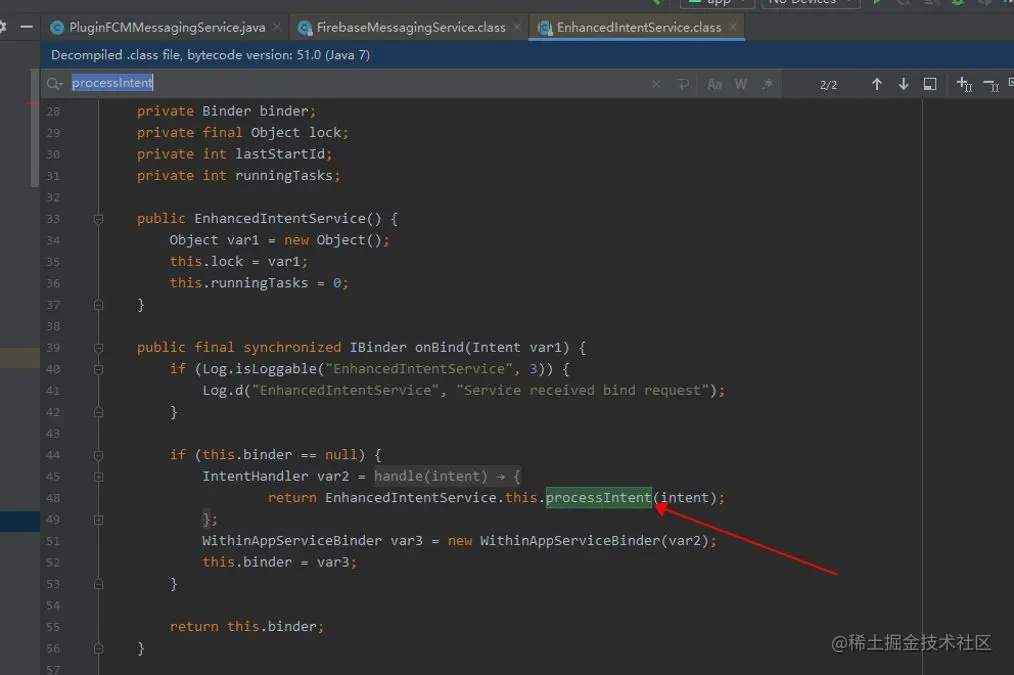Select the EnhancedIntentService.class tab
The width and height of the screenshot is (1014, 675).
pyautogui.click(x=638, y=28)
